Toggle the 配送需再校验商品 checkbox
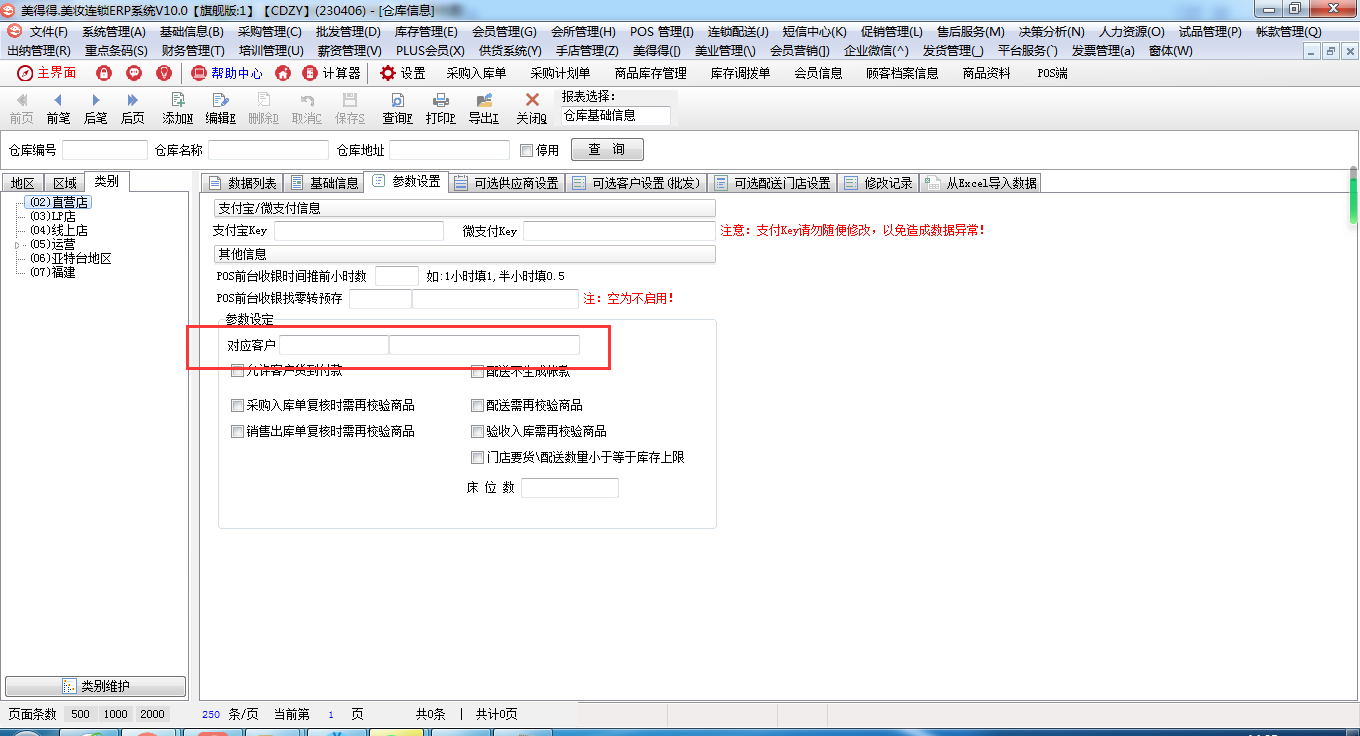The height and width of the screenshot is (736, 1360). click(478, 406)
